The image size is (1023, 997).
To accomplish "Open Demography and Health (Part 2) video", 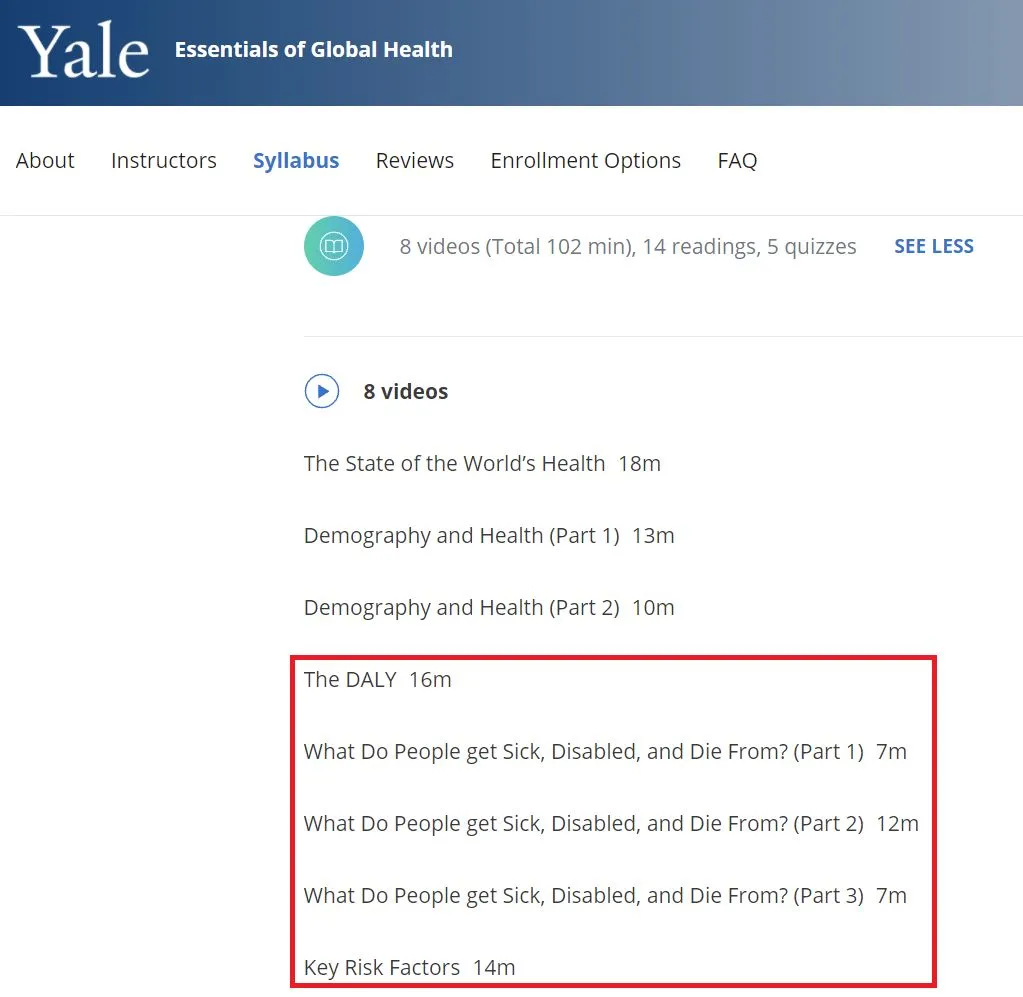I will tap(461, 607).
